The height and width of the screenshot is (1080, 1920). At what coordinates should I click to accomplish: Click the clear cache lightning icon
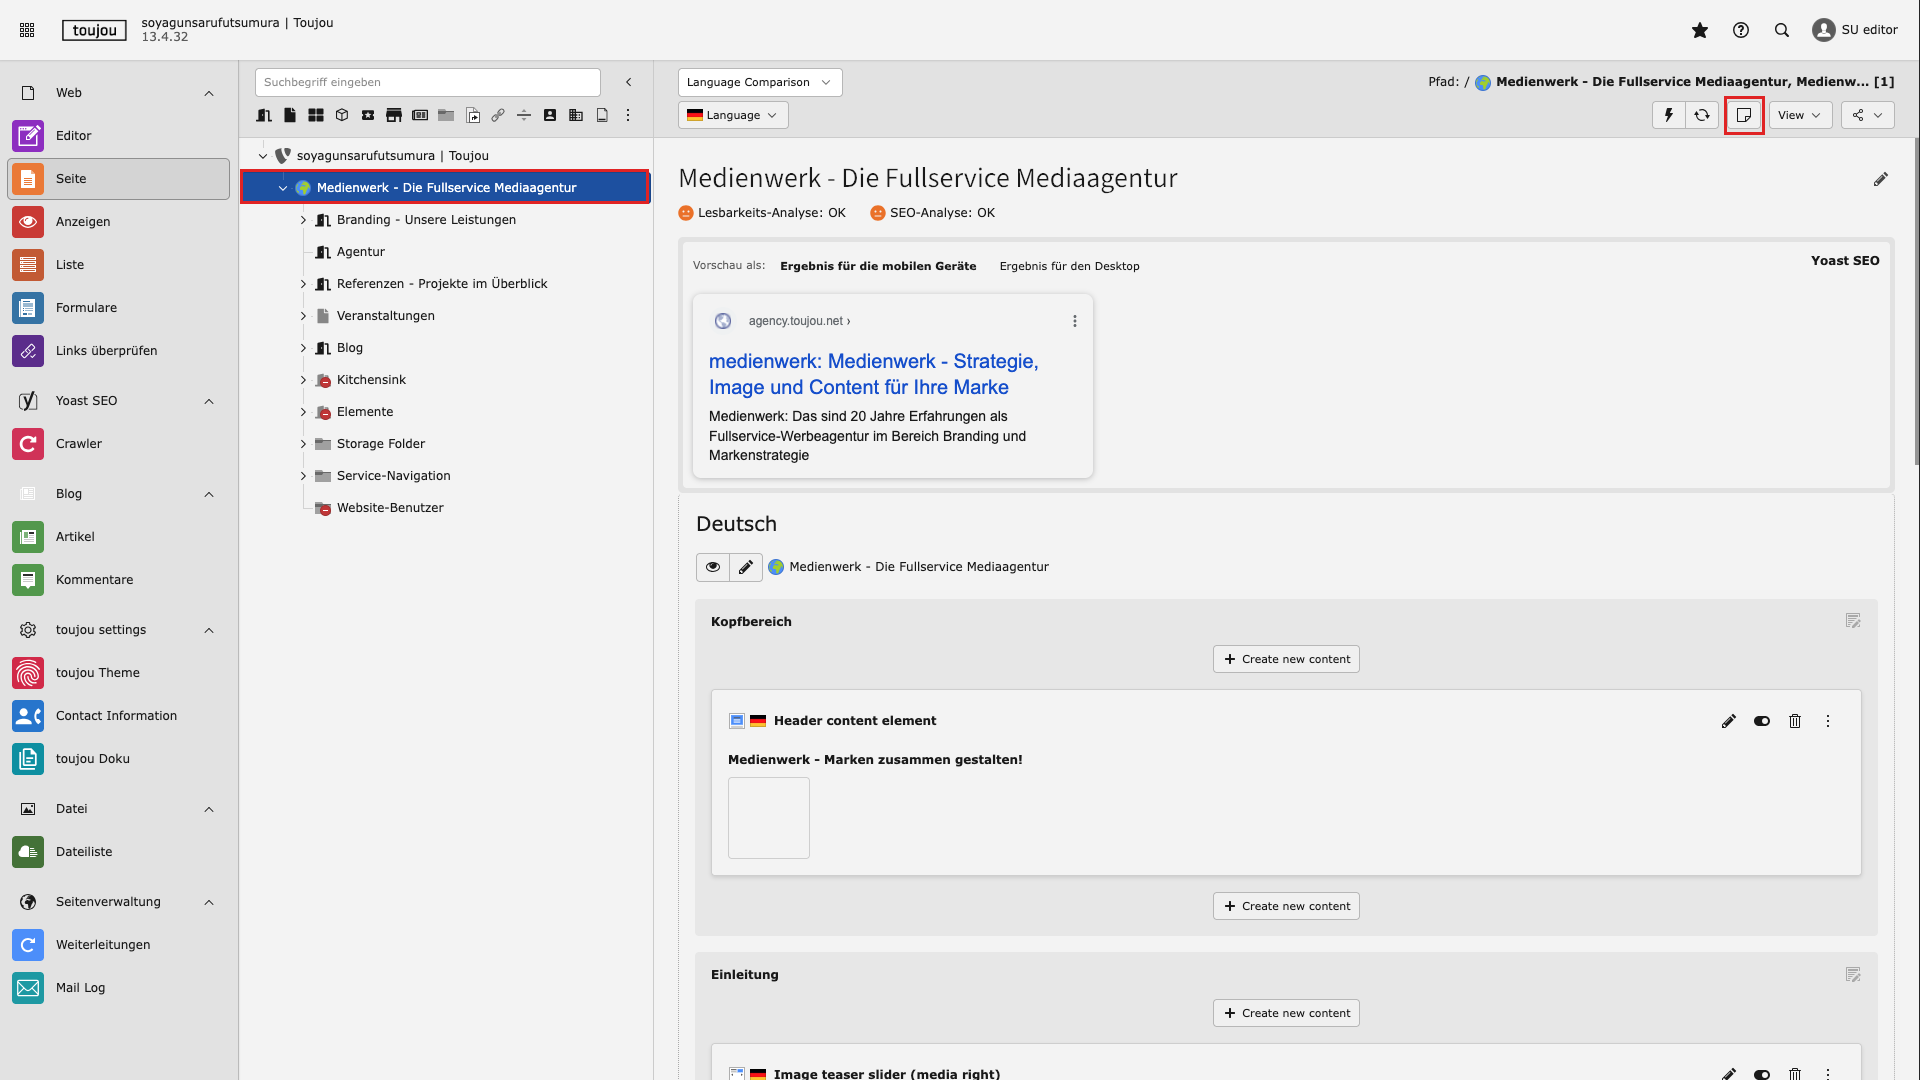point(1668,115)
